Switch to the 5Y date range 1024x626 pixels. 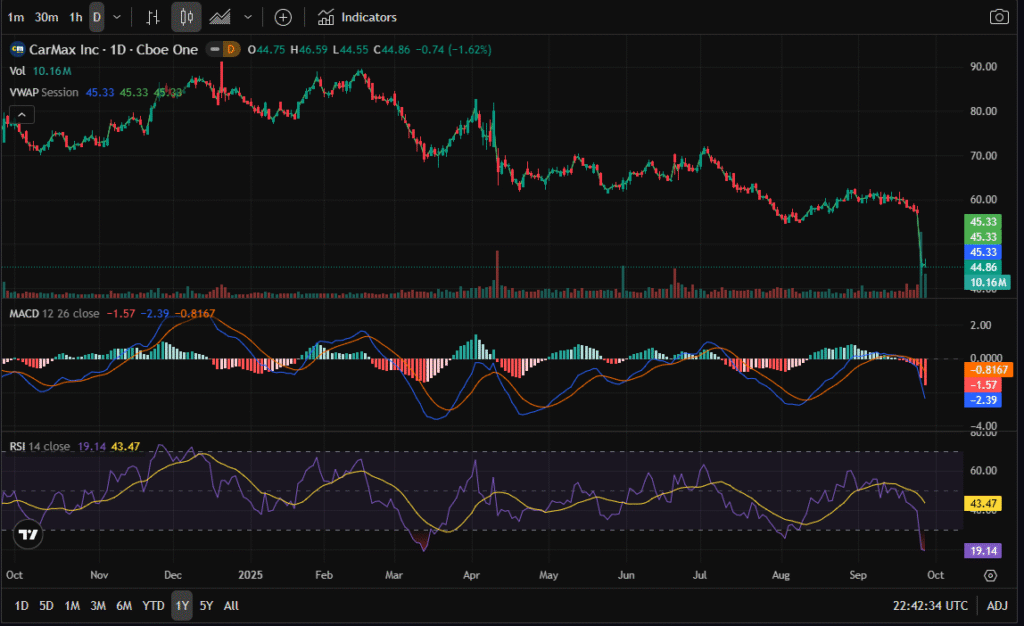pos(205,606)
